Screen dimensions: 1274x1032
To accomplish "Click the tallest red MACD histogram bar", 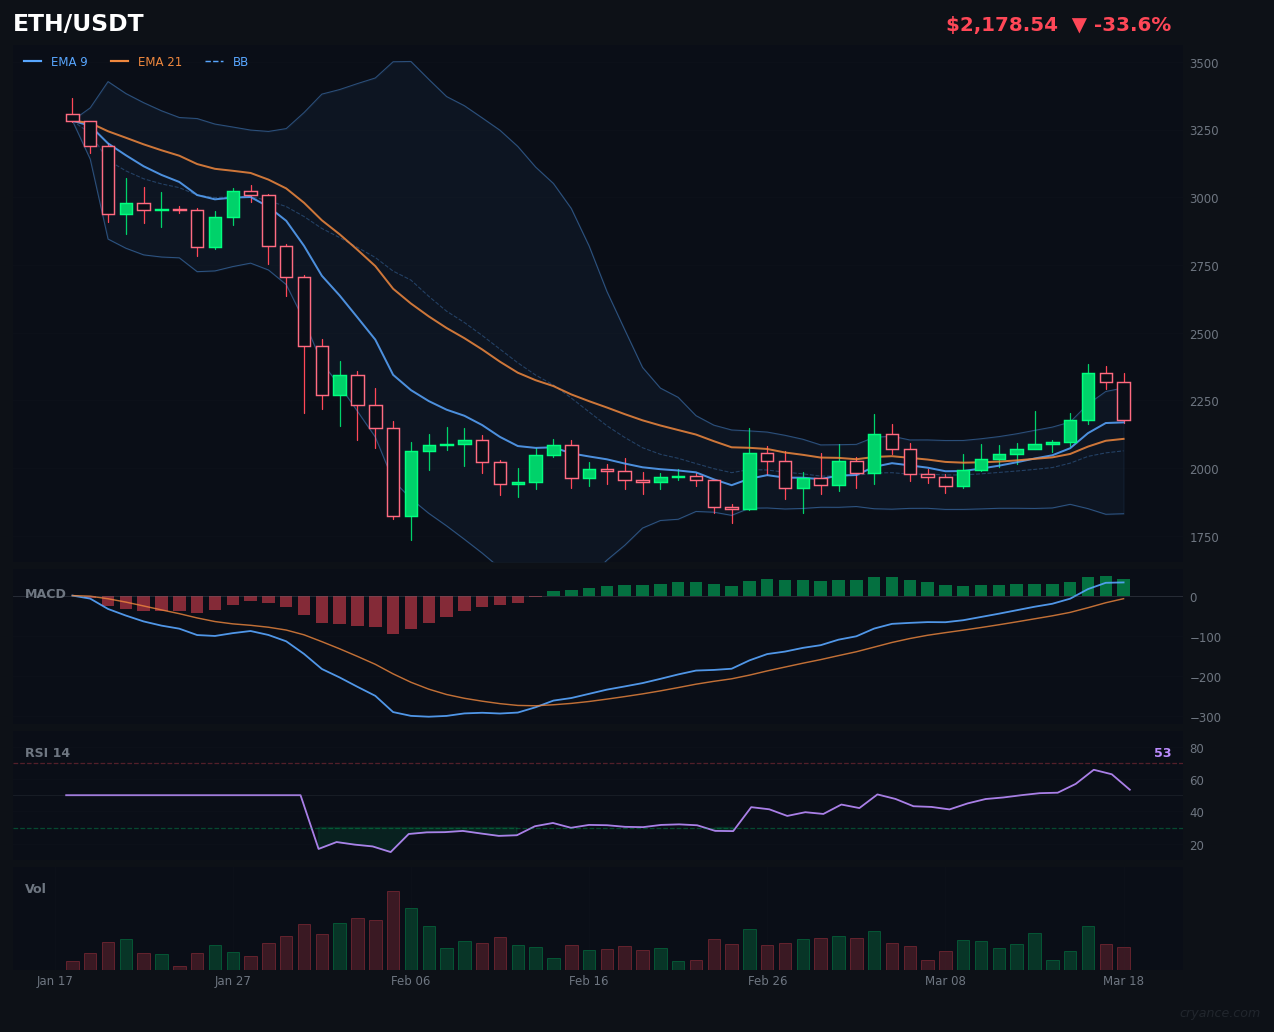I will click(393, 615).
